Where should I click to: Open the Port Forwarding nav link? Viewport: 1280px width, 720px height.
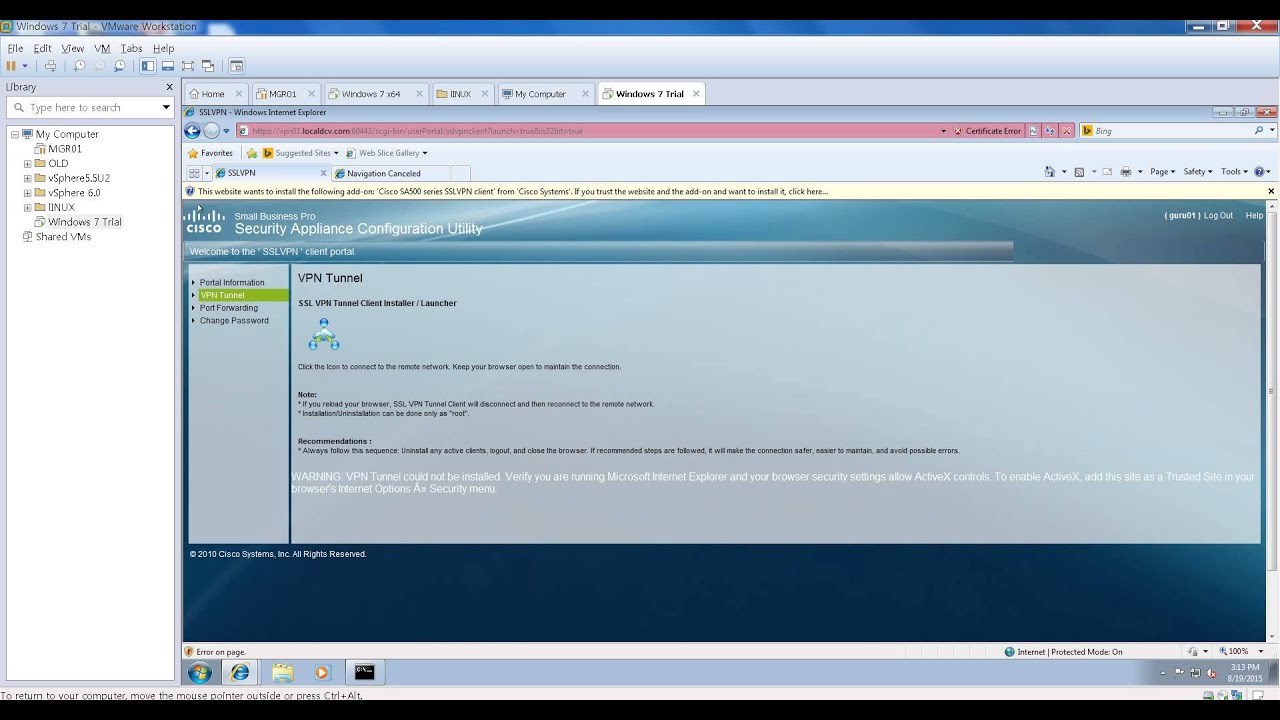(x=229, y=308)
